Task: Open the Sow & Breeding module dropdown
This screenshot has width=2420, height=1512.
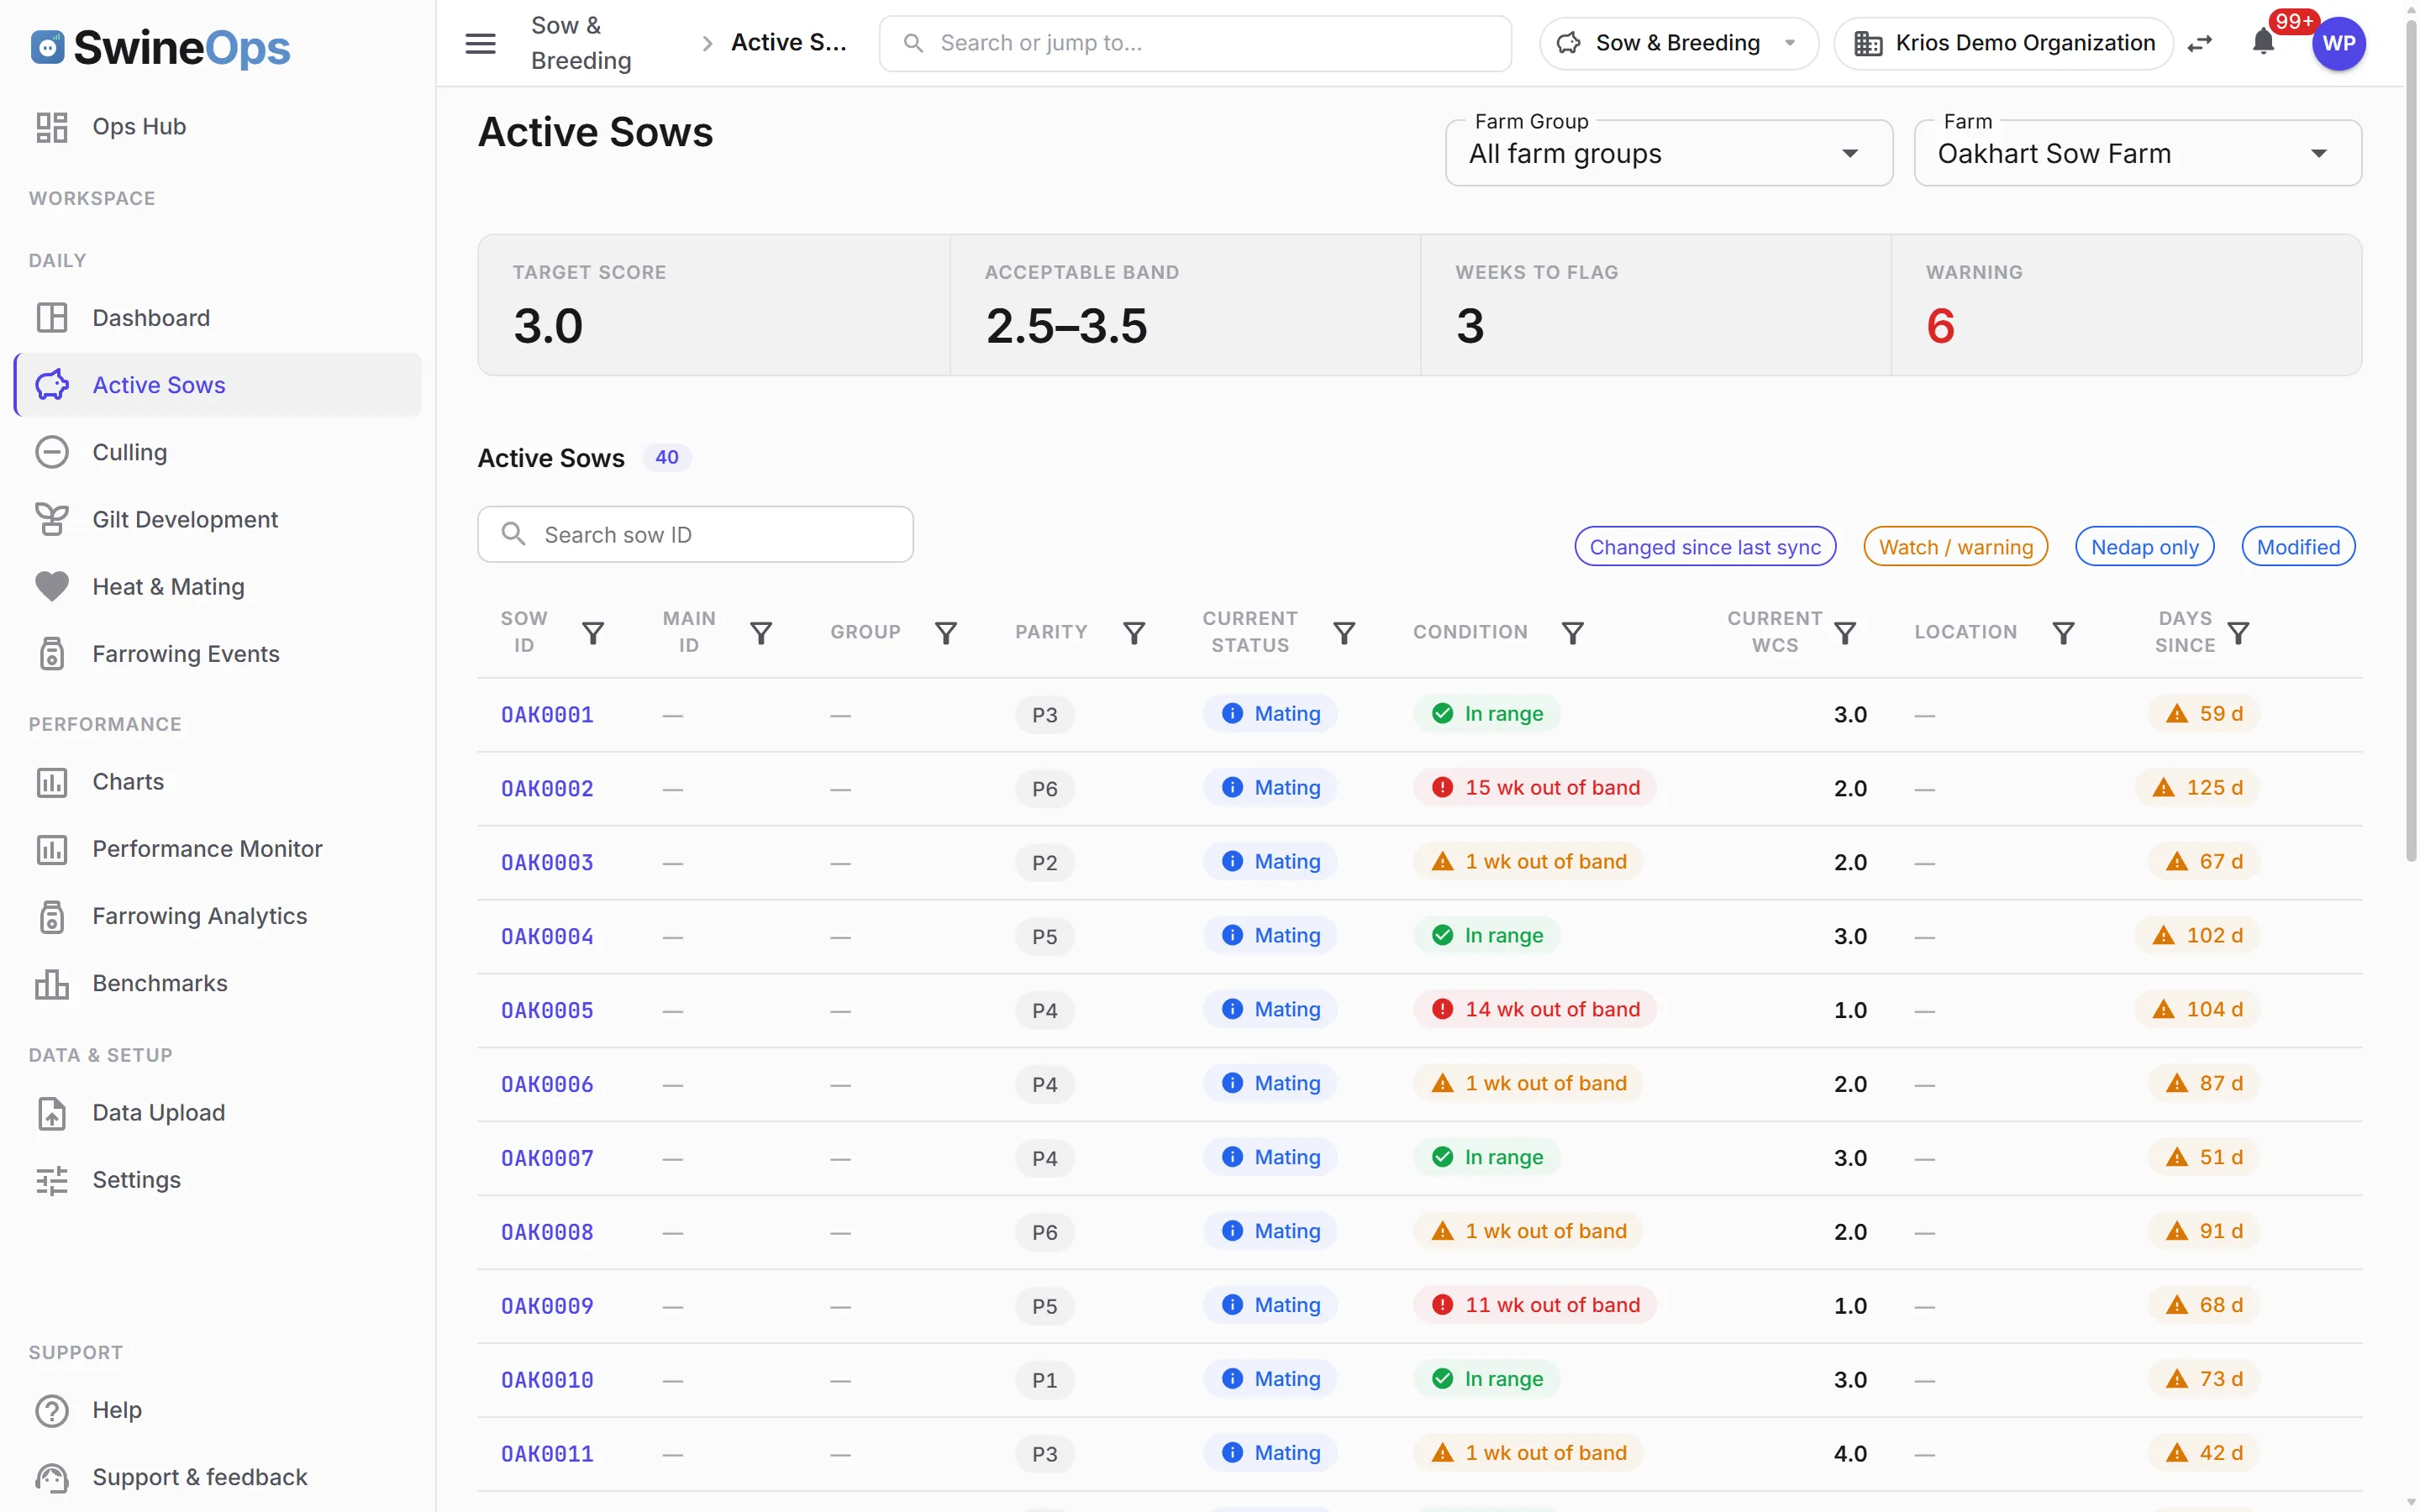Action: (1678, 43)
